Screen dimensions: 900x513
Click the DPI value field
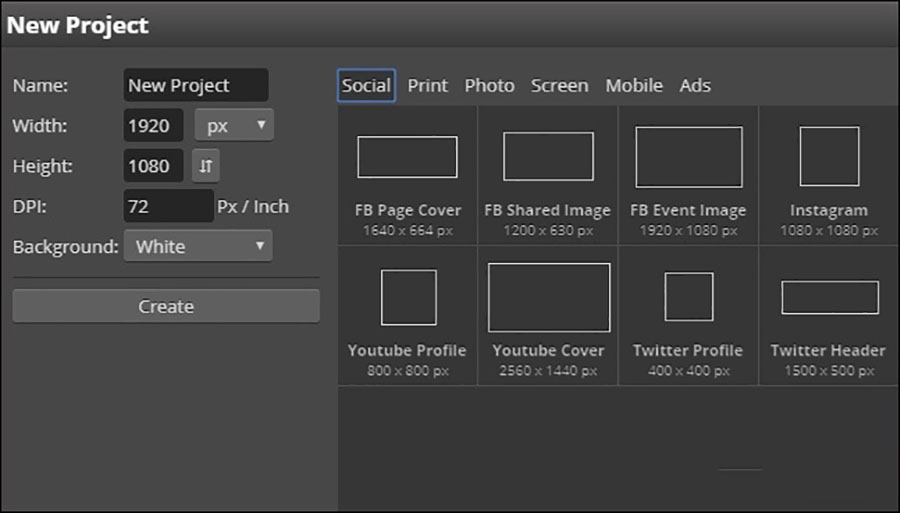click(x=168, y=206)
